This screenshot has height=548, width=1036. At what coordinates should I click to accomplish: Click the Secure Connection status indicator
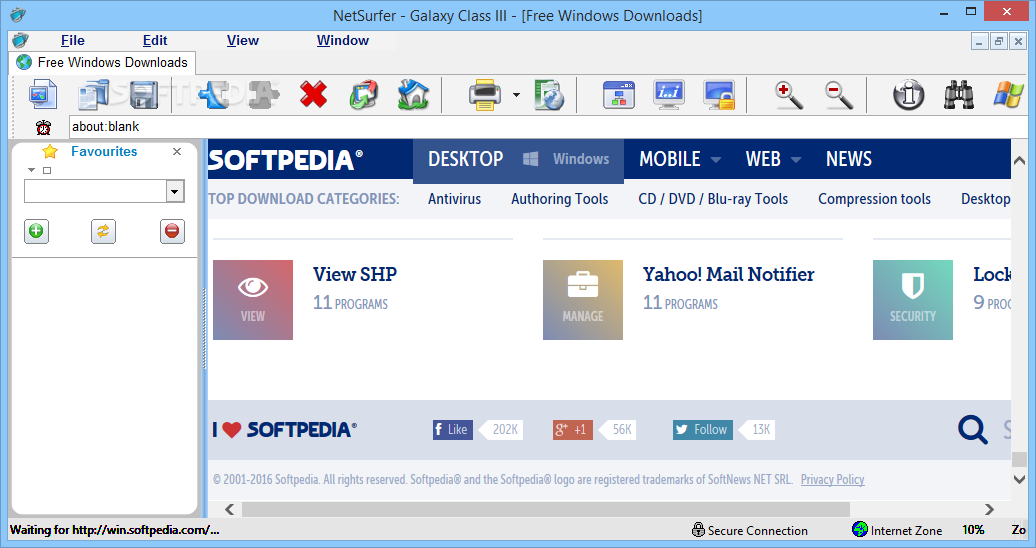tap(749, 530)
